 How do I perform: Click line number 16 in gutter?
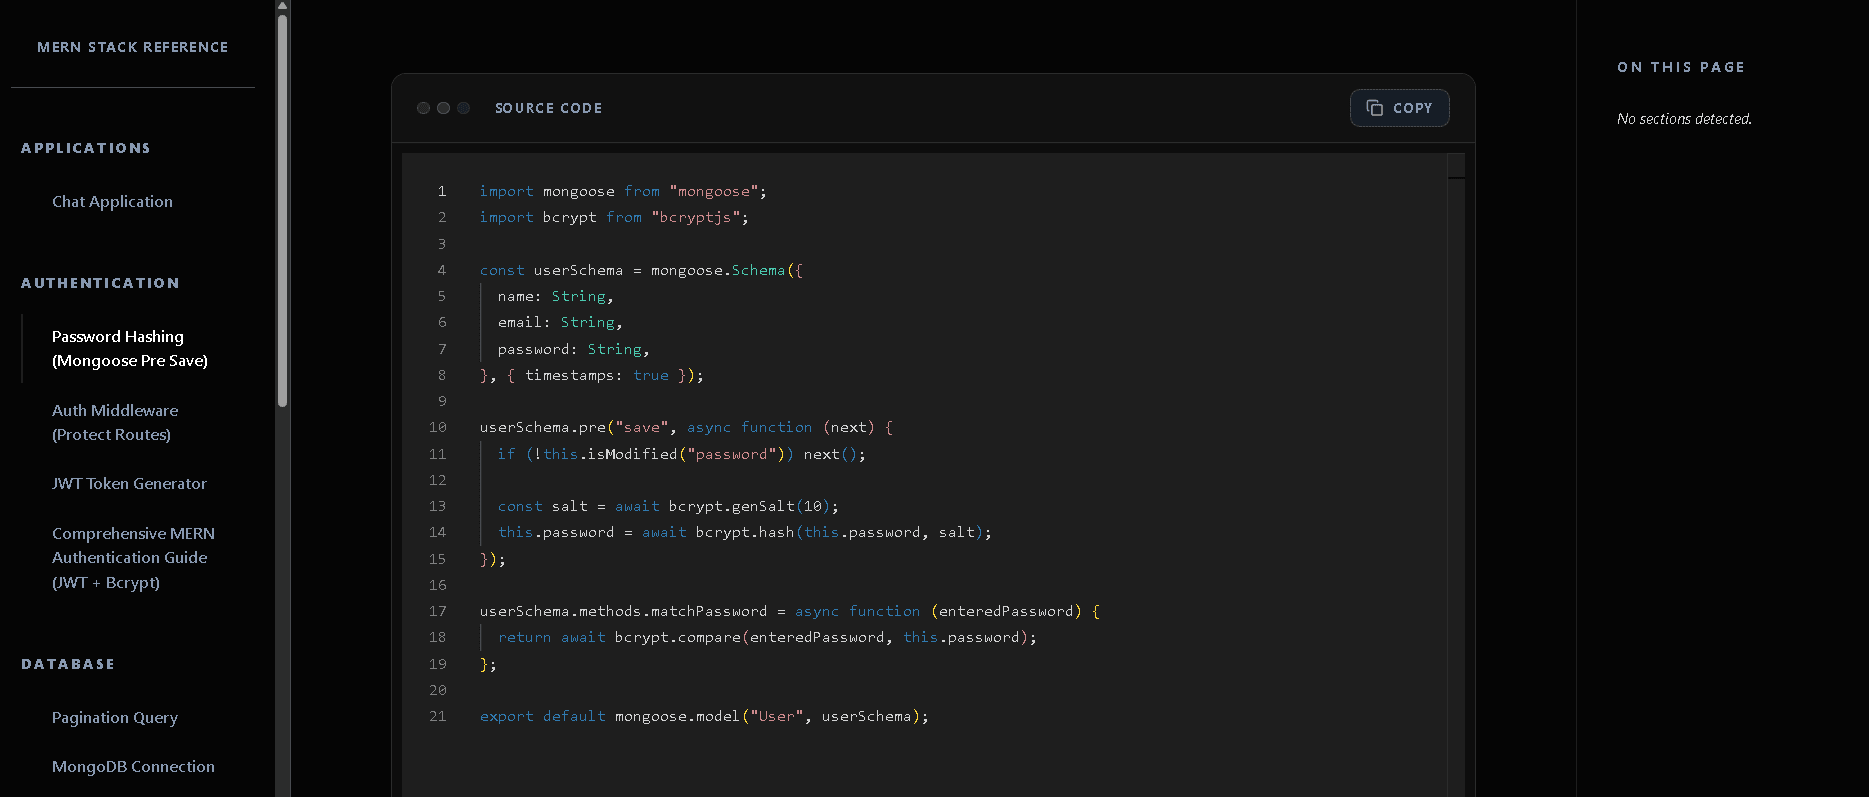438,585
